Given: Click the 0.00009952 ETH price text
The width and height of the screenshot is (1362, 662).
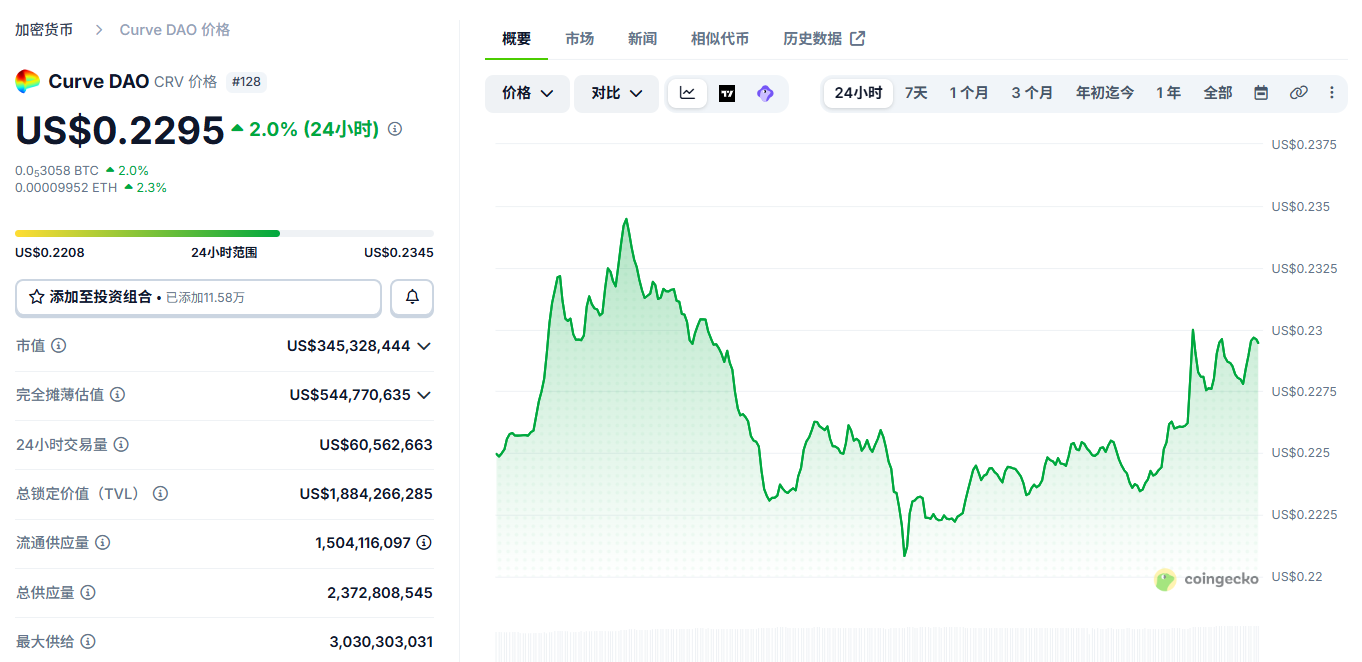Looking at the screenshot, I should [66, 187].
